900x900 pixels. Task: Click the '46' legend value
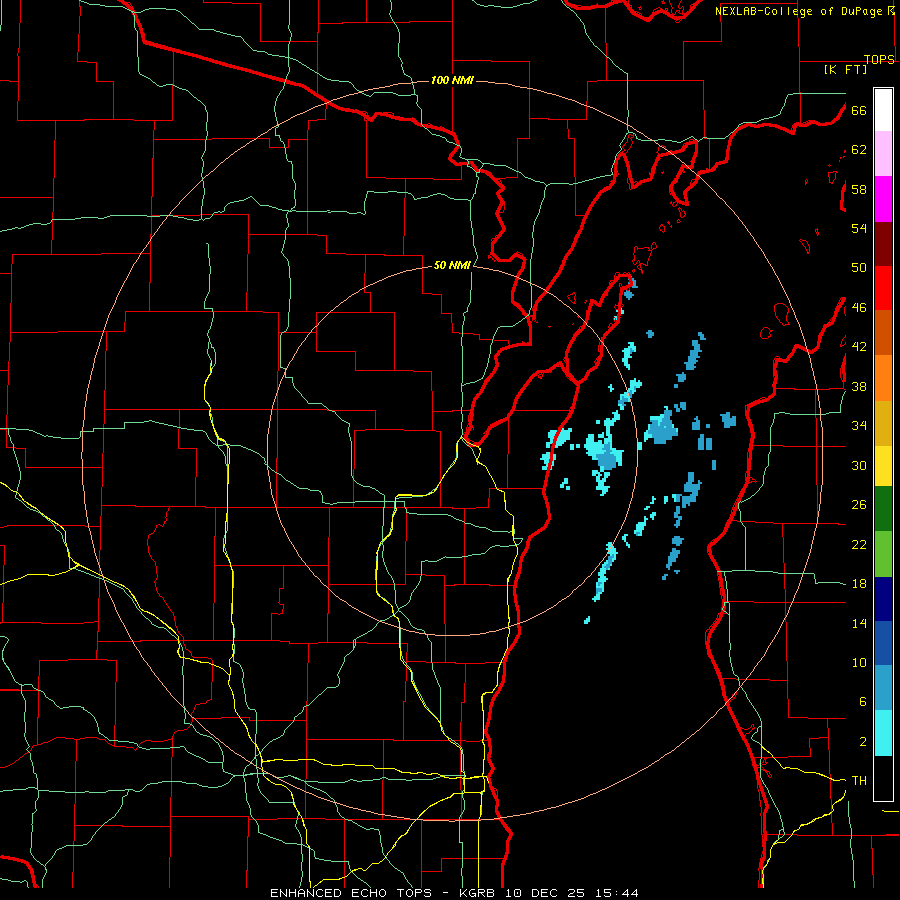tap(859, 308)
